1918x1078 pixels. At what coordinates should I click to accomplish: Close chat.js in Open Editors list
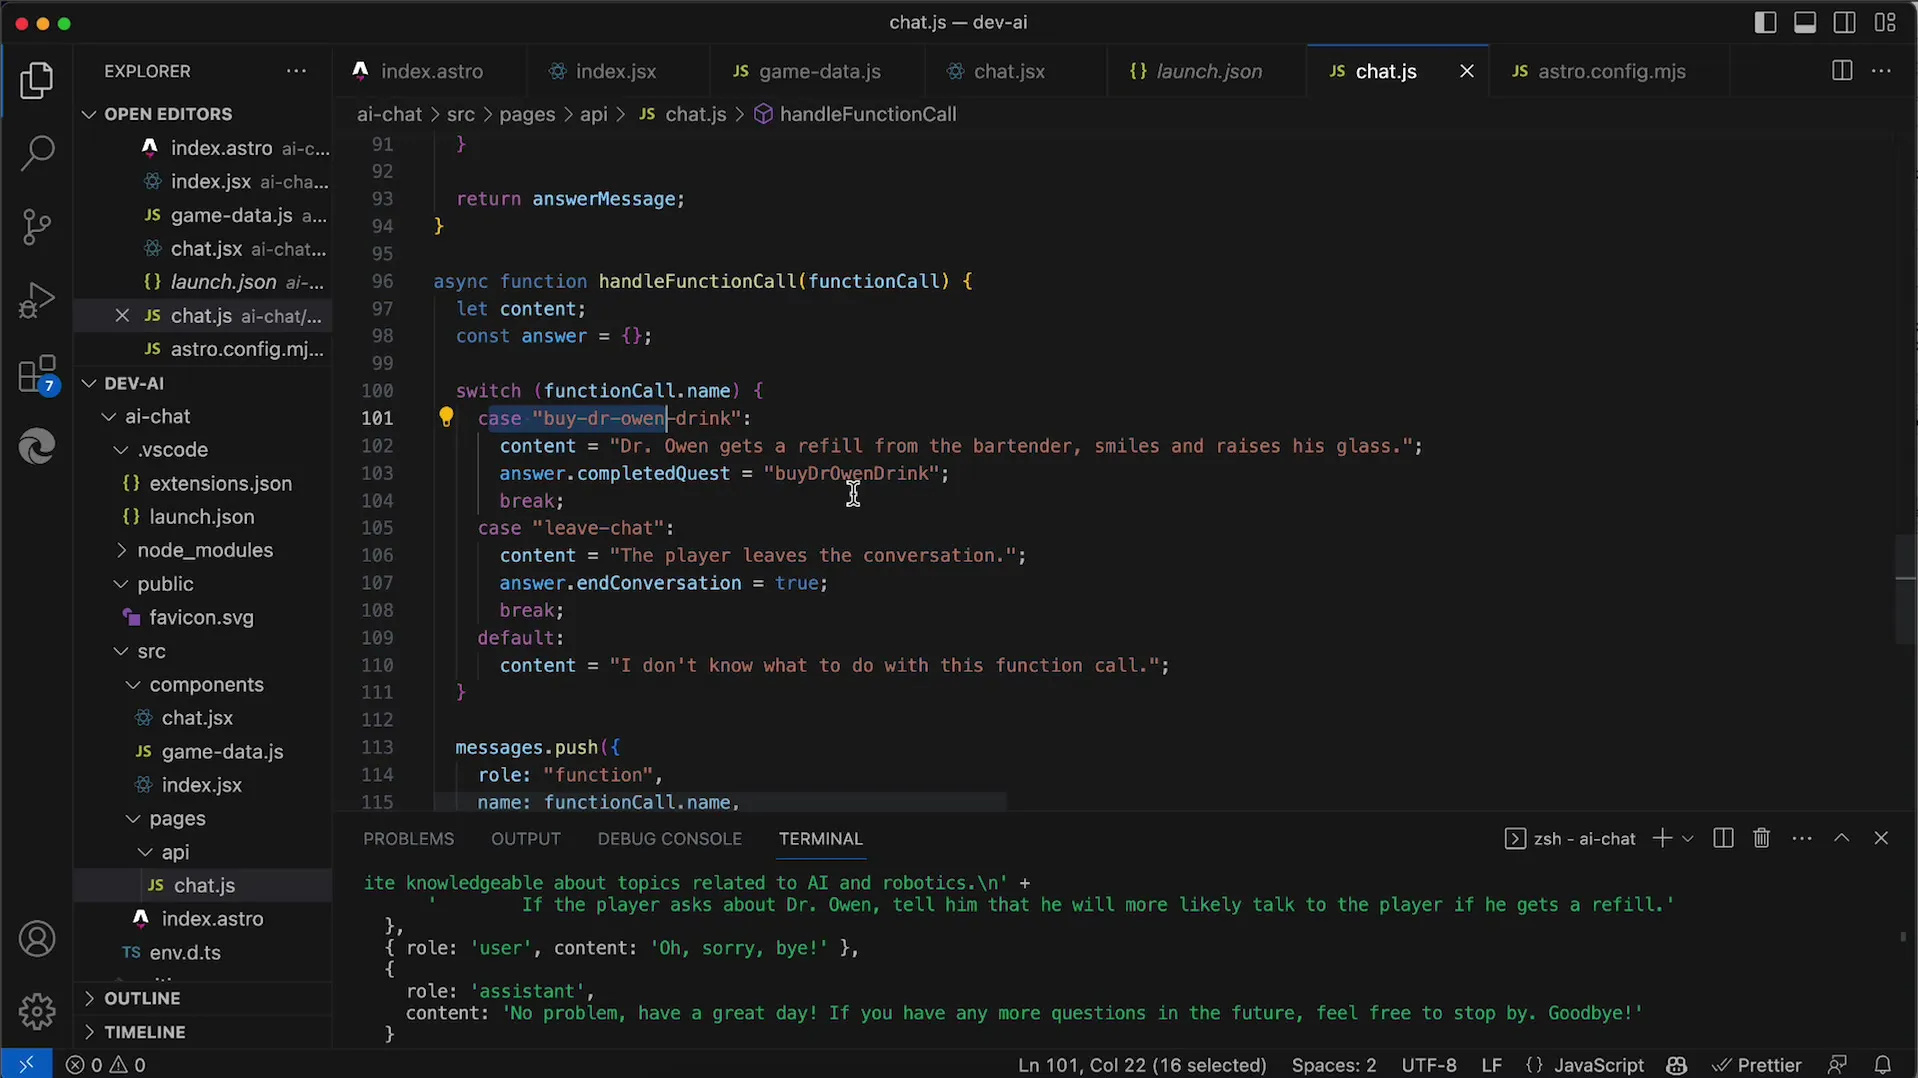(x=122, y=315)
